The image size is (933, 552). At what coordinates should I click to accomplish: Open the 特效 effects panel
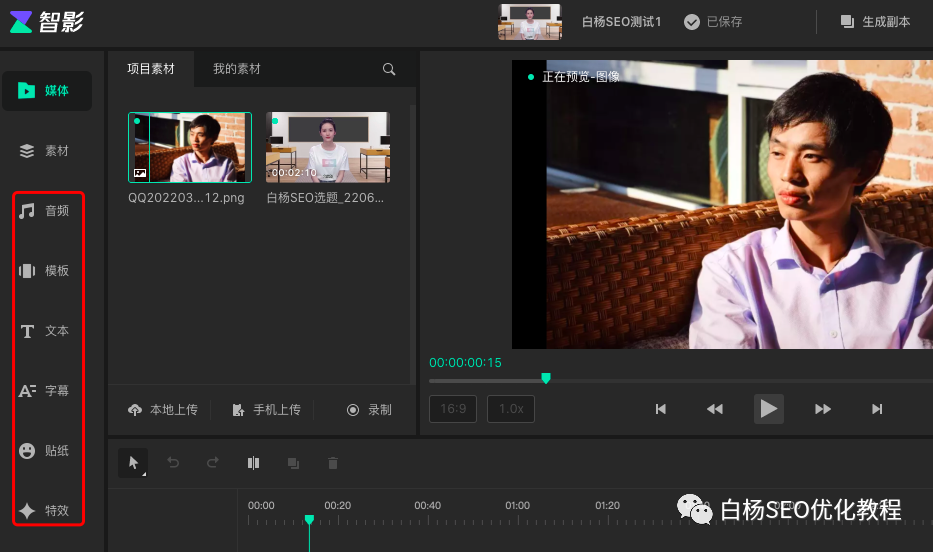45,510
